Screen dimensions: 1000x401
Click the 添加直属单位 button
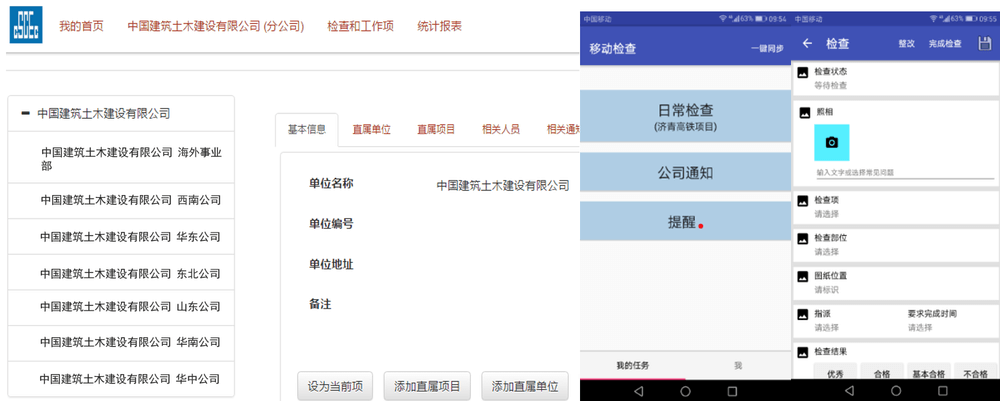[x=525, y=386]
